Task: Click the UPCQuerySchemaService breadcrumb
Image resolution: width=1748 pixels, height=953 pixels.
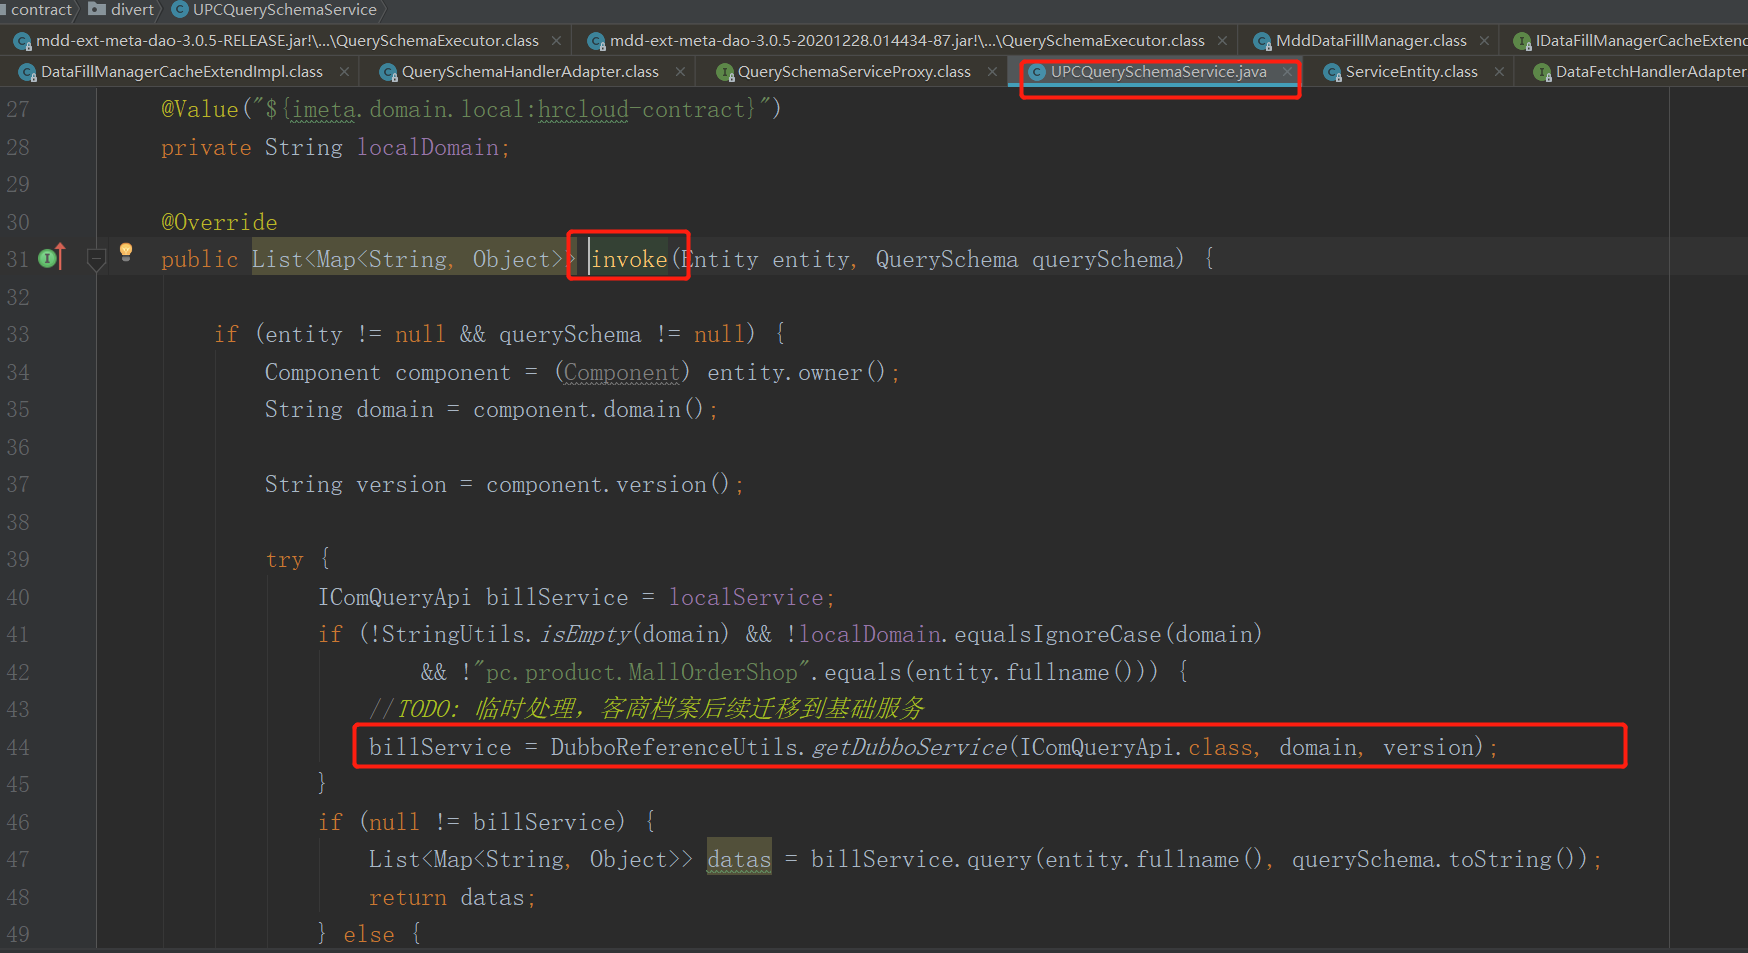Action: point(275,10)
